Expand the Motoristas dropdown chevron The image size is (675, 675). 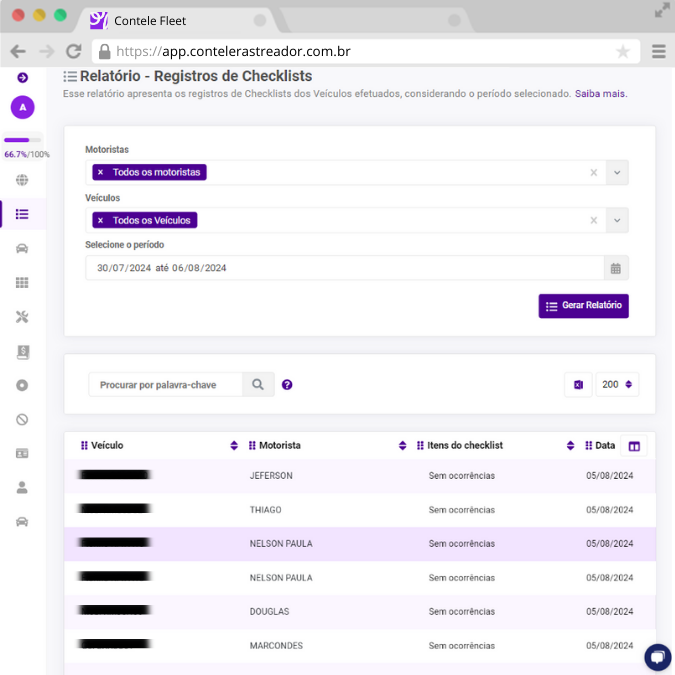click(x=617, y=173)
